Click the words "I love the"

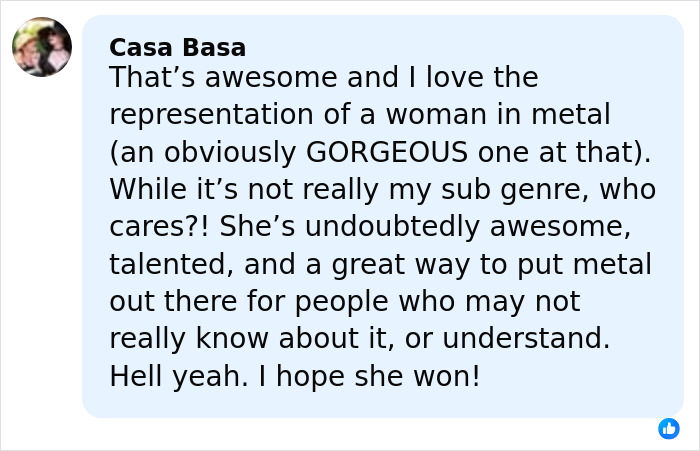point(472,77)
